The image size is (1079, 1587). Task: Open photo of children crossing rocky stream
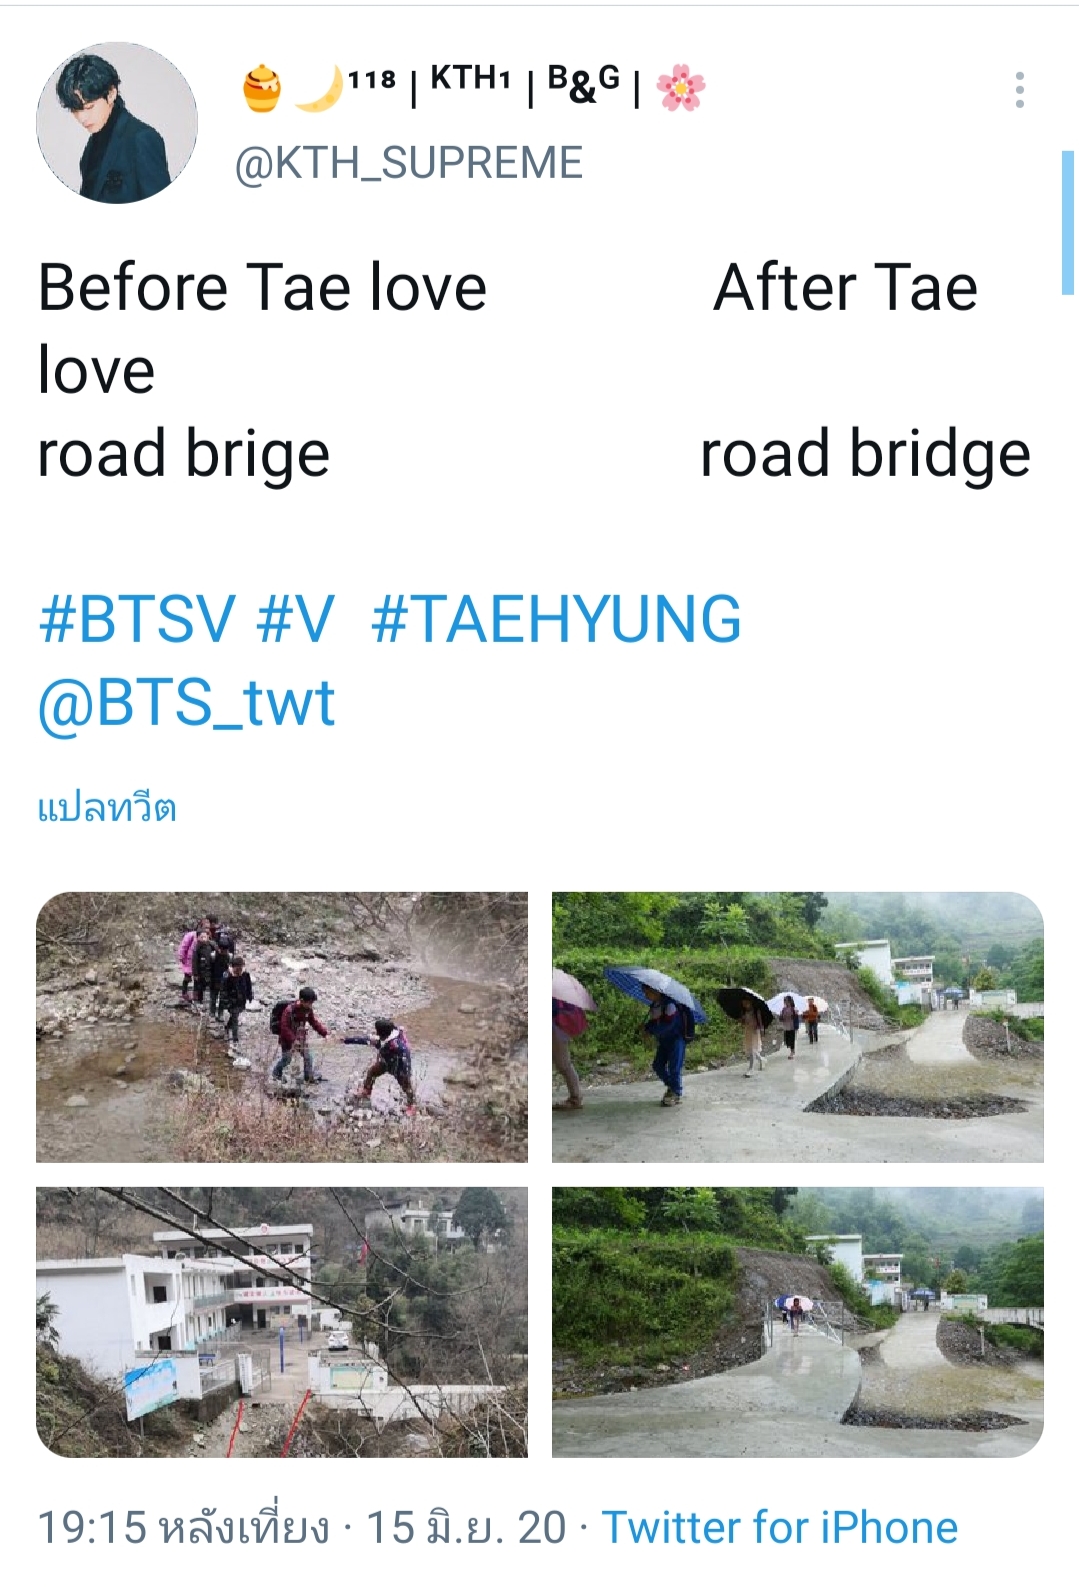point(282,1027)
